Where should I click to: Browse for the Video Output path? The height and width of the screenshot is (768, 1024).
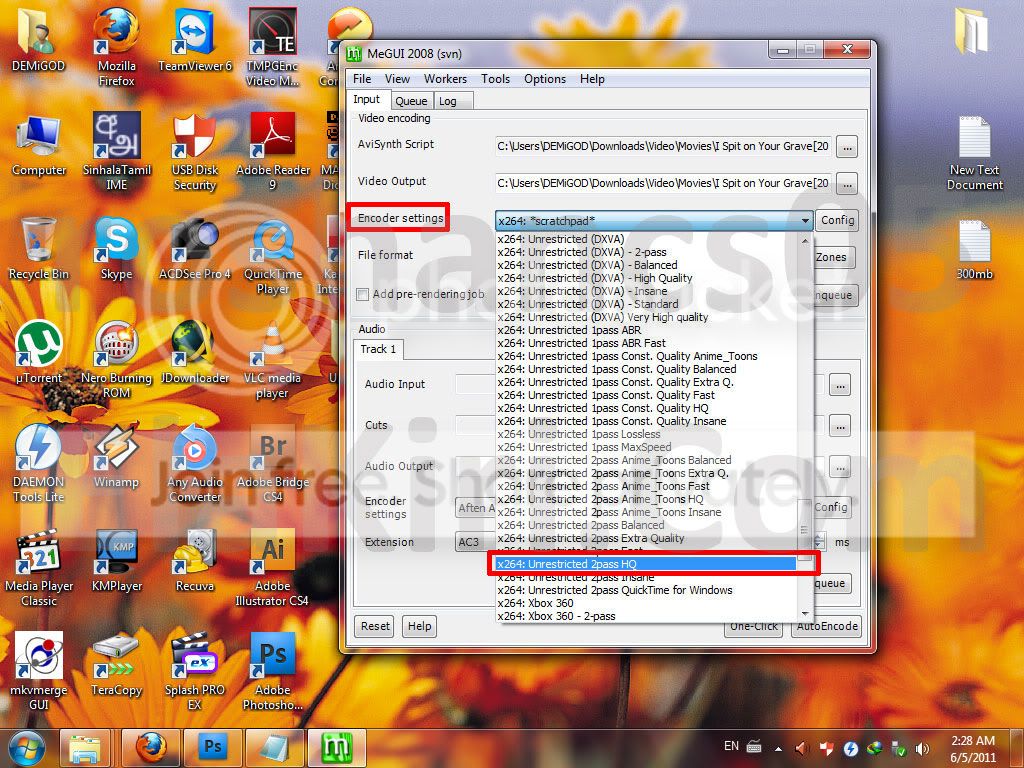click(847, 184)
